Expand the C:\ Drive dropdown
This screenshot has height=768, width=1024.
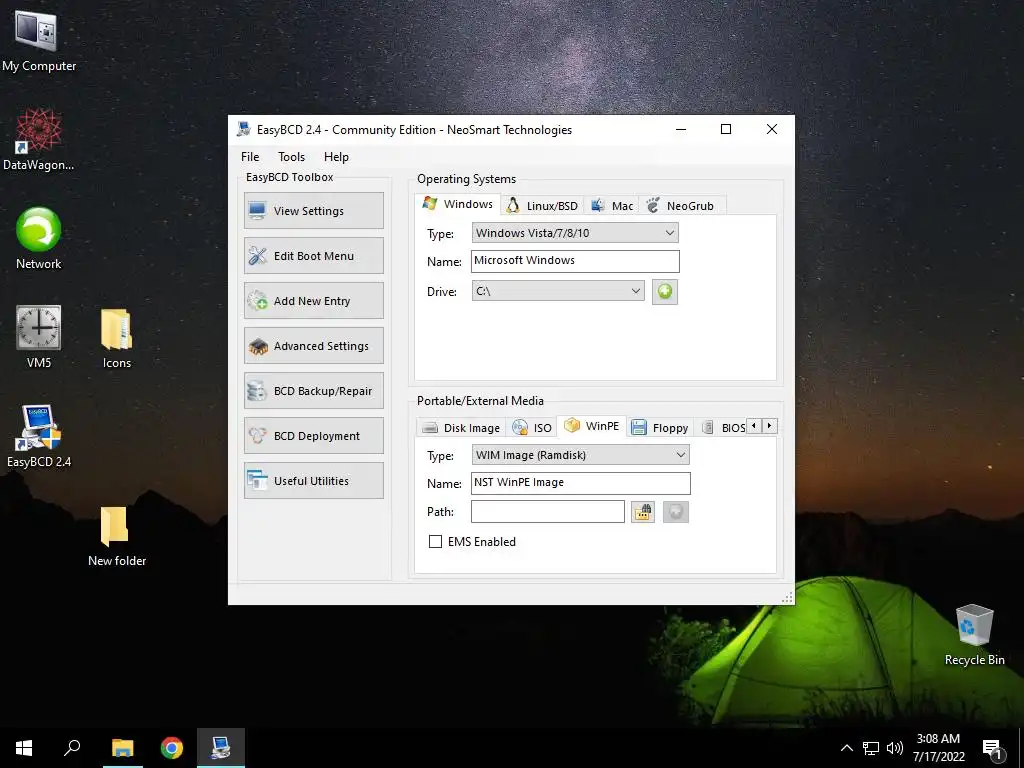pos(558,291)
